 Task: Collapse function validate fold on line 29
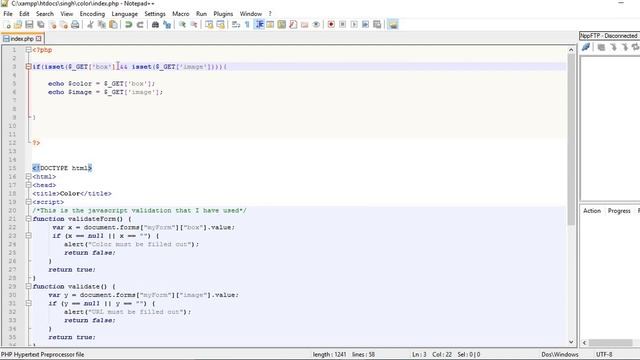[x=28, y=286]
